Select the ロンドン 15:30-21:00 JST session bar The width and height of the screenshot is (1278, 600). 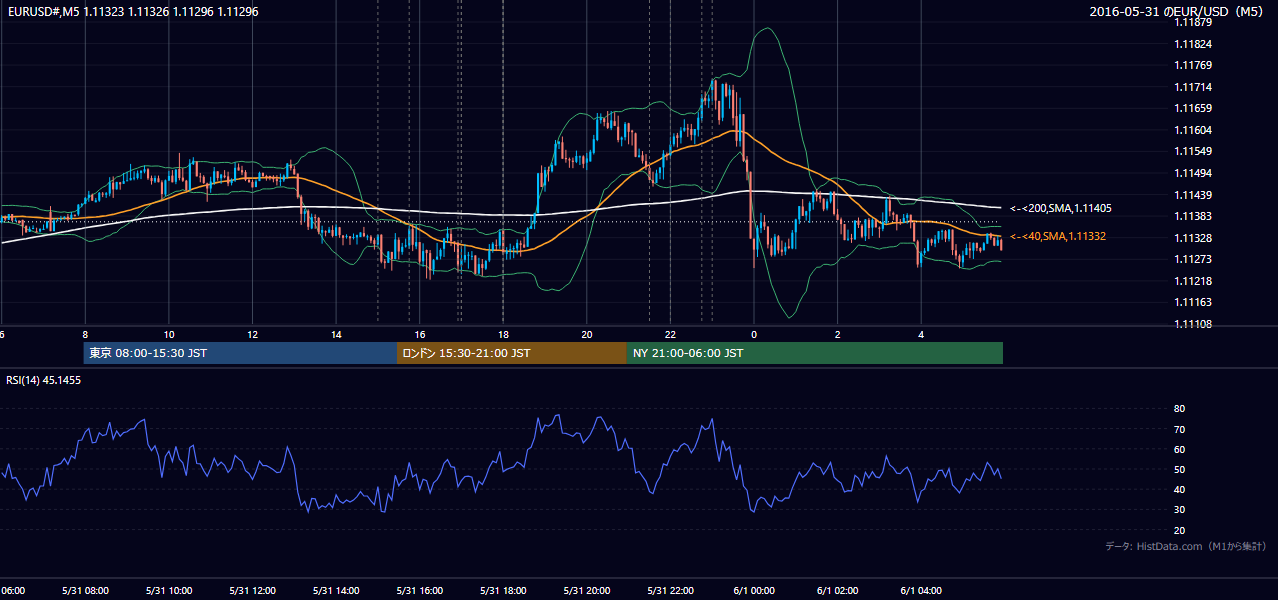511,353
